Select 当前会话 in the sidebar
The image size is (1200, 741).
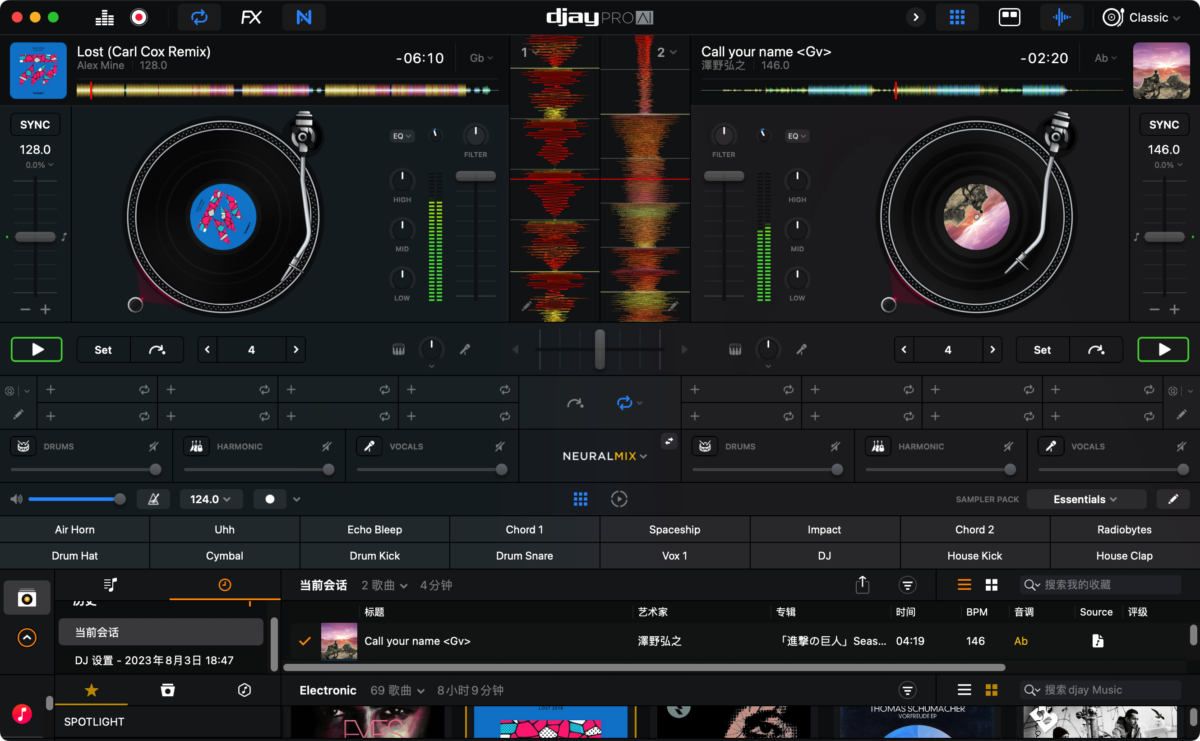click(x=161, y=632)
